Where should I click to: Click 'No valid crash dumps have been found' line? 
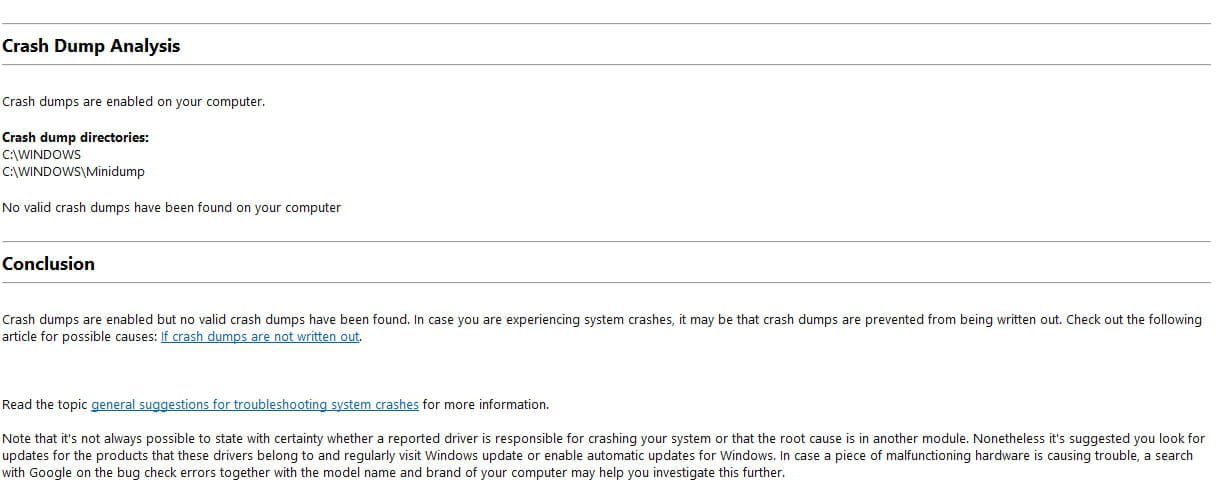click(172, 208)
